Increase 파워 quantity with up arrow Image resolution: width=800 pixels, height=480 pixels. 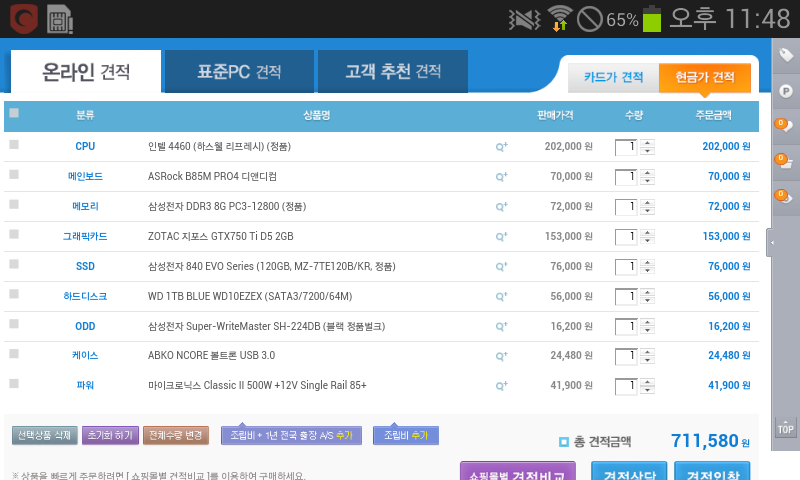[647, 382]
